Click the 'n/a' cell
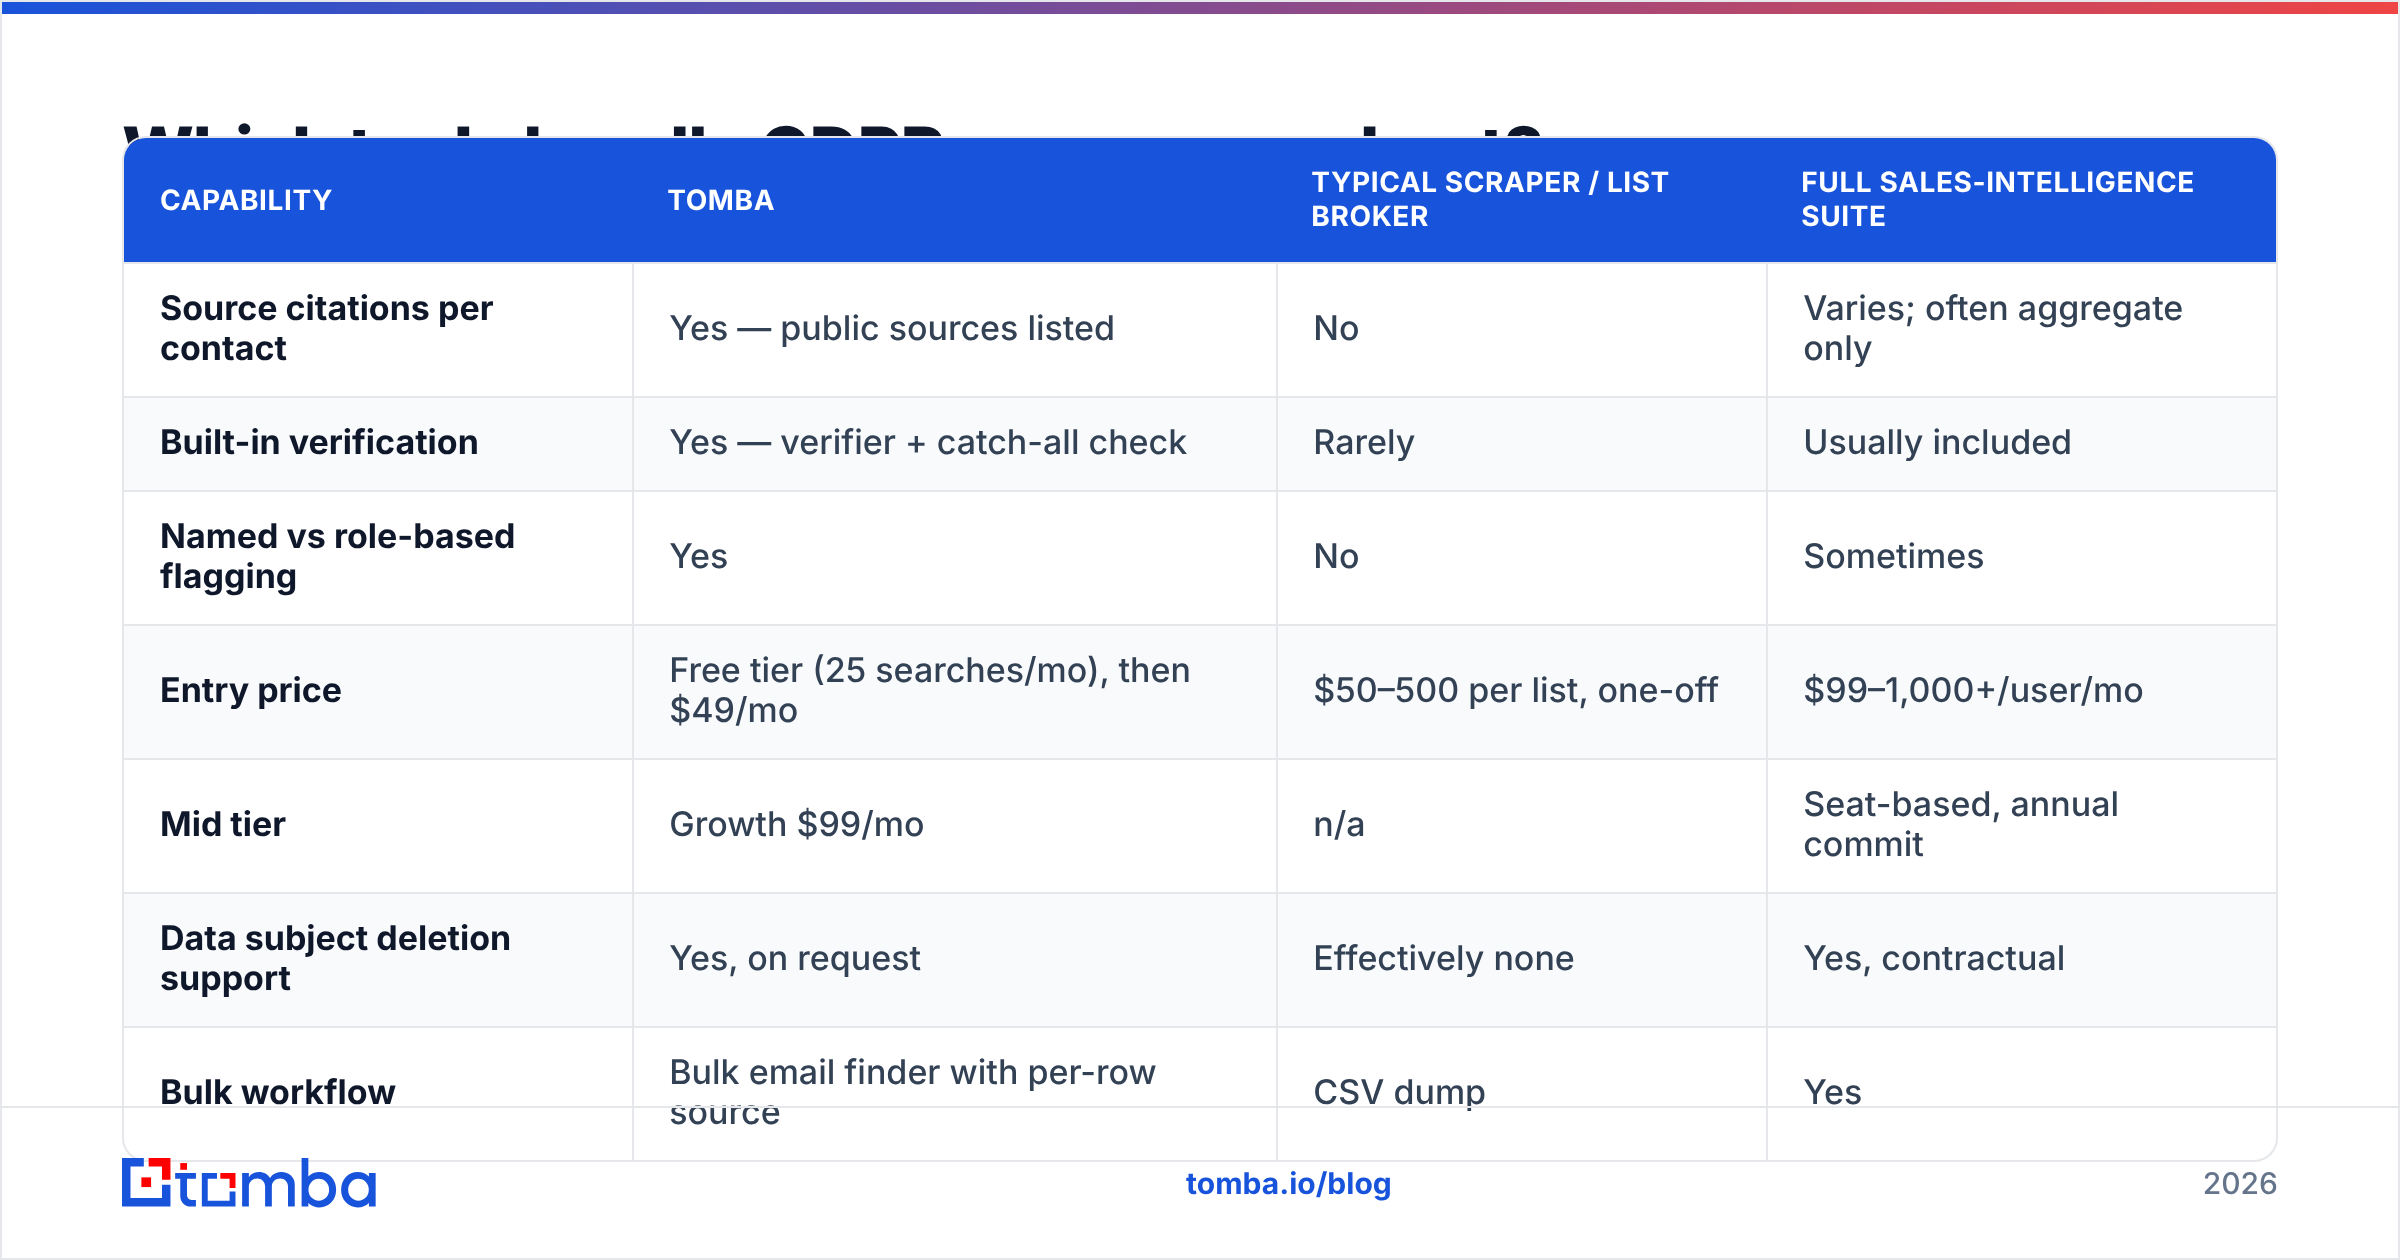This screenshot has width=2400, height=1260. [1339, 824]
